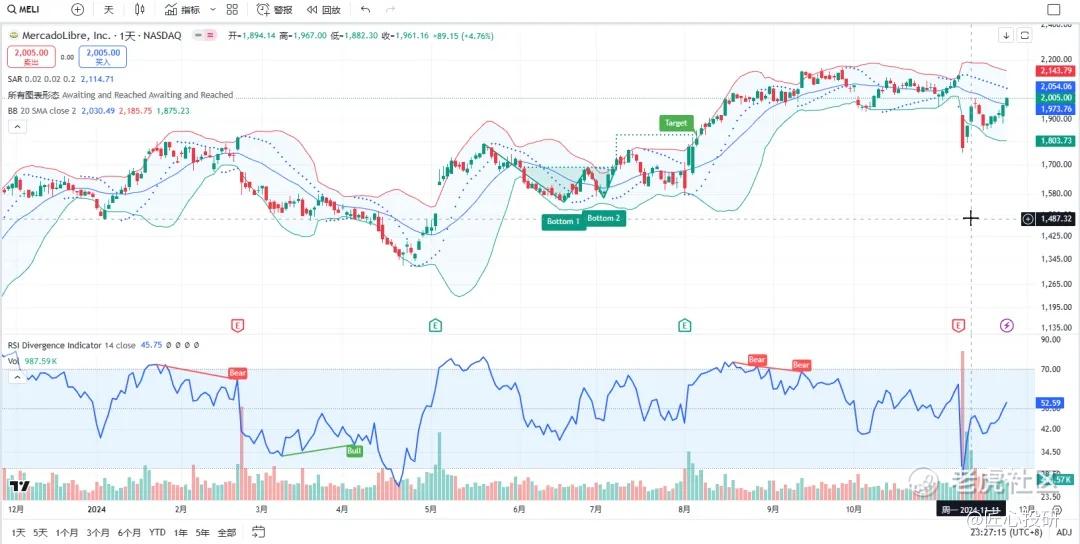This screenshot has width=1080, height=544.
Task: Open the 天 interval selector
Action: click(x=109, y=10)
